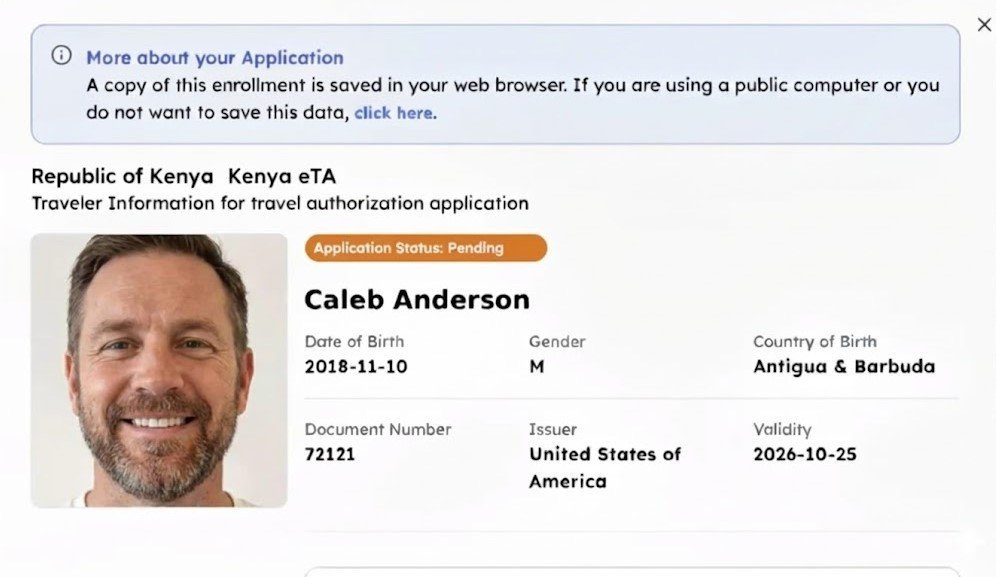Click the click here link
Viewport: 996px width, 577px height.
[395, 112]
